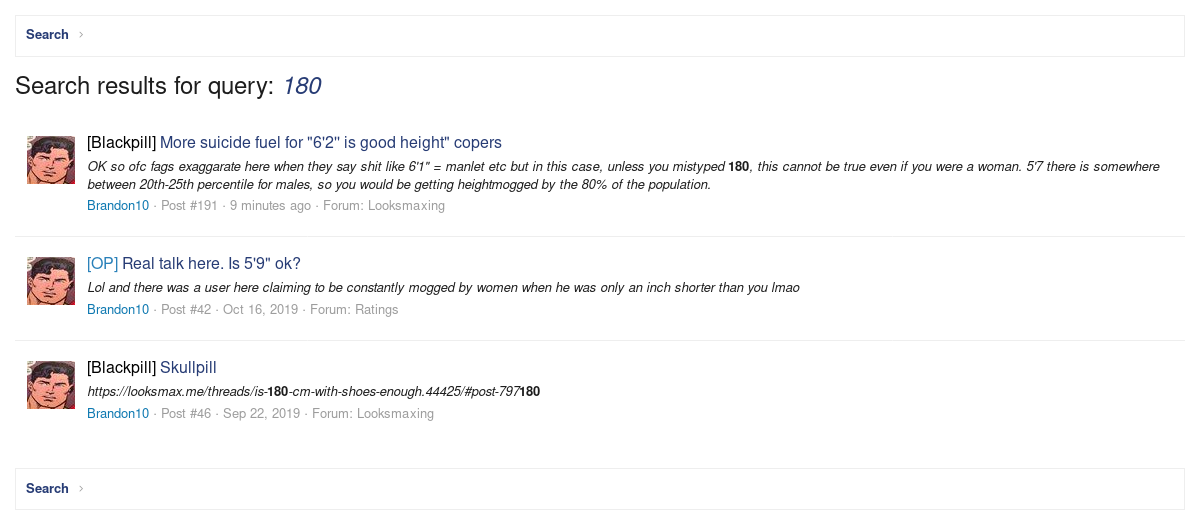This screenshot has height=525, width=1200.
Task: Click Brandon10 under post #46
Action: point(118,414)
